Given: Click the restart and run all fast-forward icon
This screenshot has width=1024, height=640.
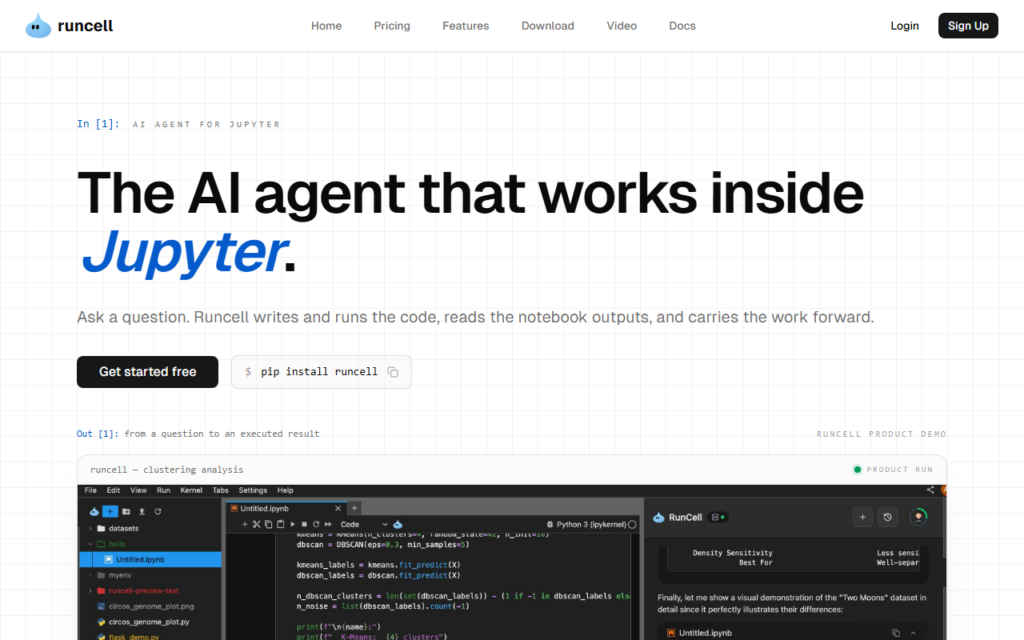Looking at the screenshot, I should (x=328, y=524).
